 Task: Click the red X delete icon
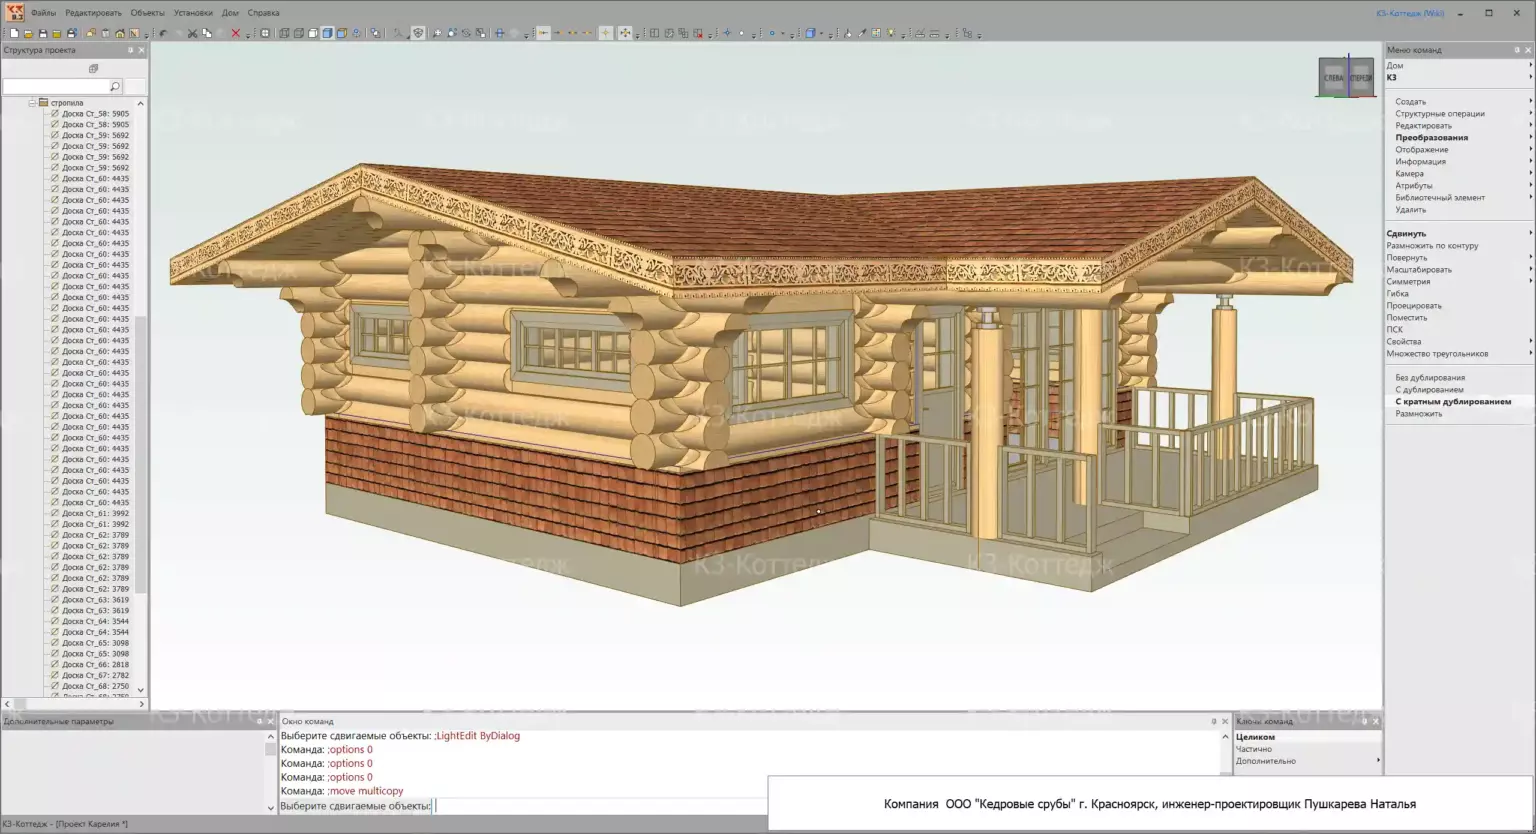point(236,33)
